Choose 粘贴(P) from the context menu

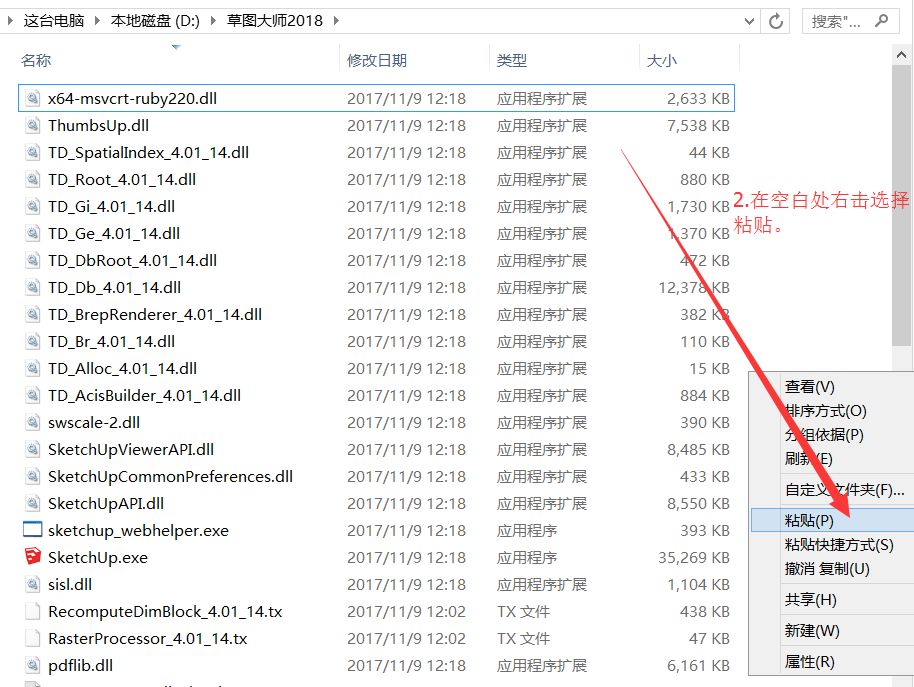coord(809,520)
